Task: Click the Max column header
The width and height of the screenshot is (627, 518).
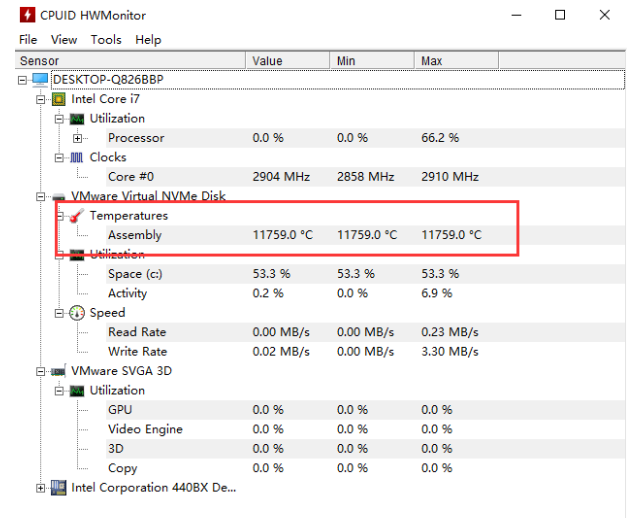Action: (456, 61)
